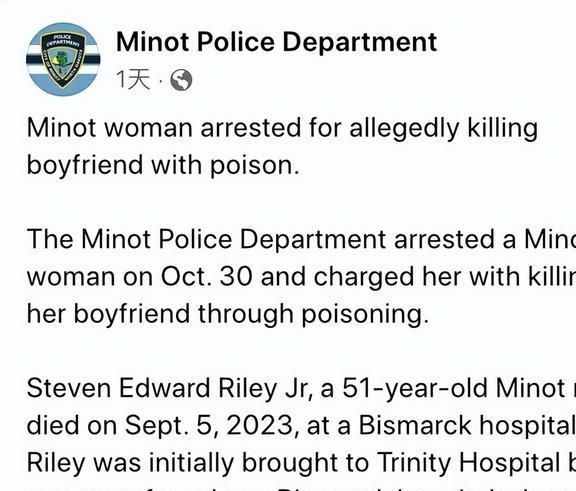The image size is (576, 491).
Task: Click the '1天' post timestamp
Action: point(133,79)
